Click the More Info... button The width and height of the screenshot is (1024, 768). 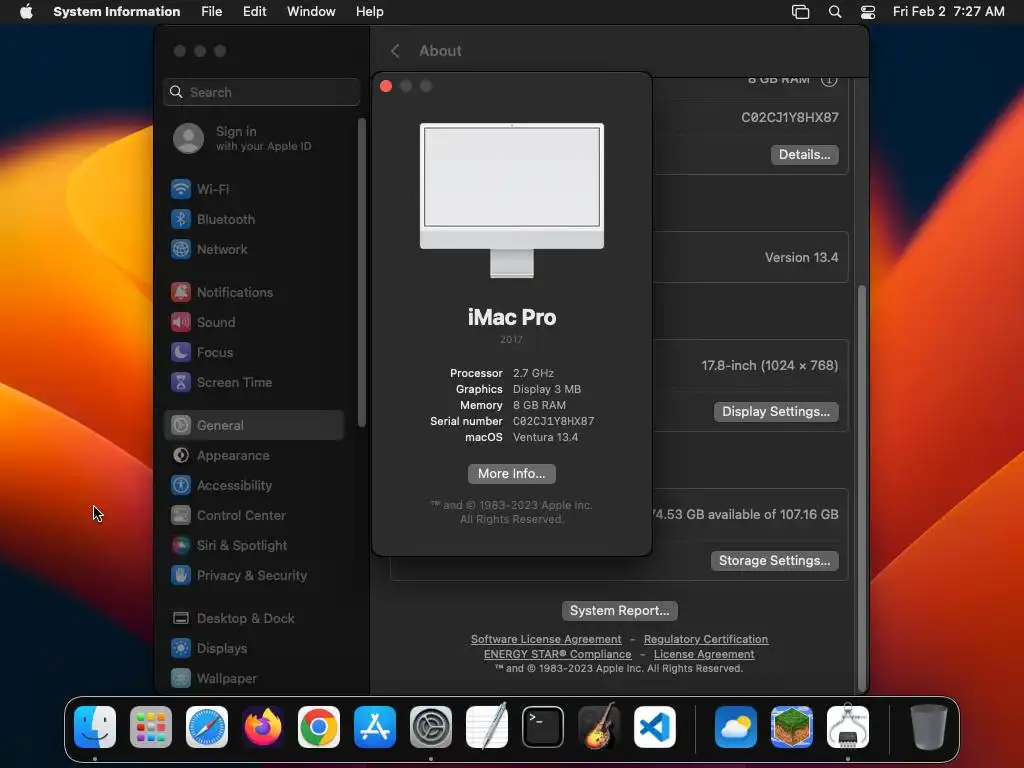pos(512,473)
